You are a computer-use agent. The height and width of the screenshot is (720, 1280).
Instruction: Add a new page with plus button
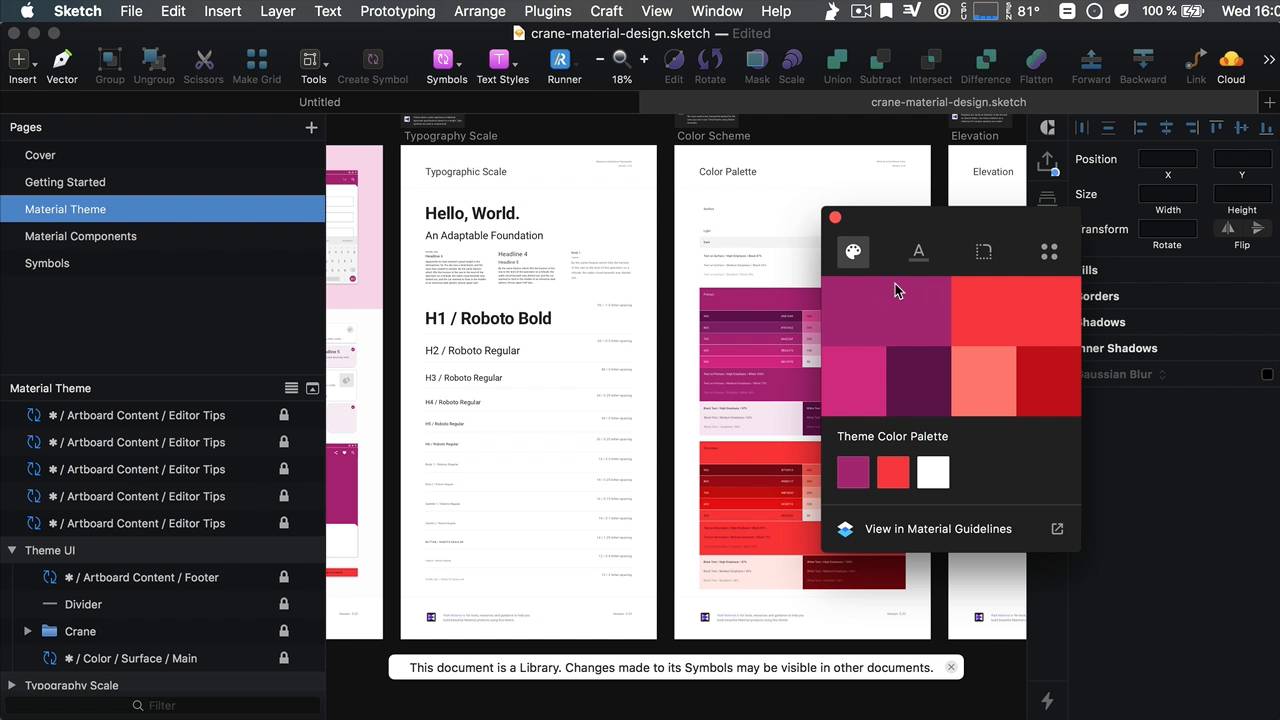[x=311, y=127]
